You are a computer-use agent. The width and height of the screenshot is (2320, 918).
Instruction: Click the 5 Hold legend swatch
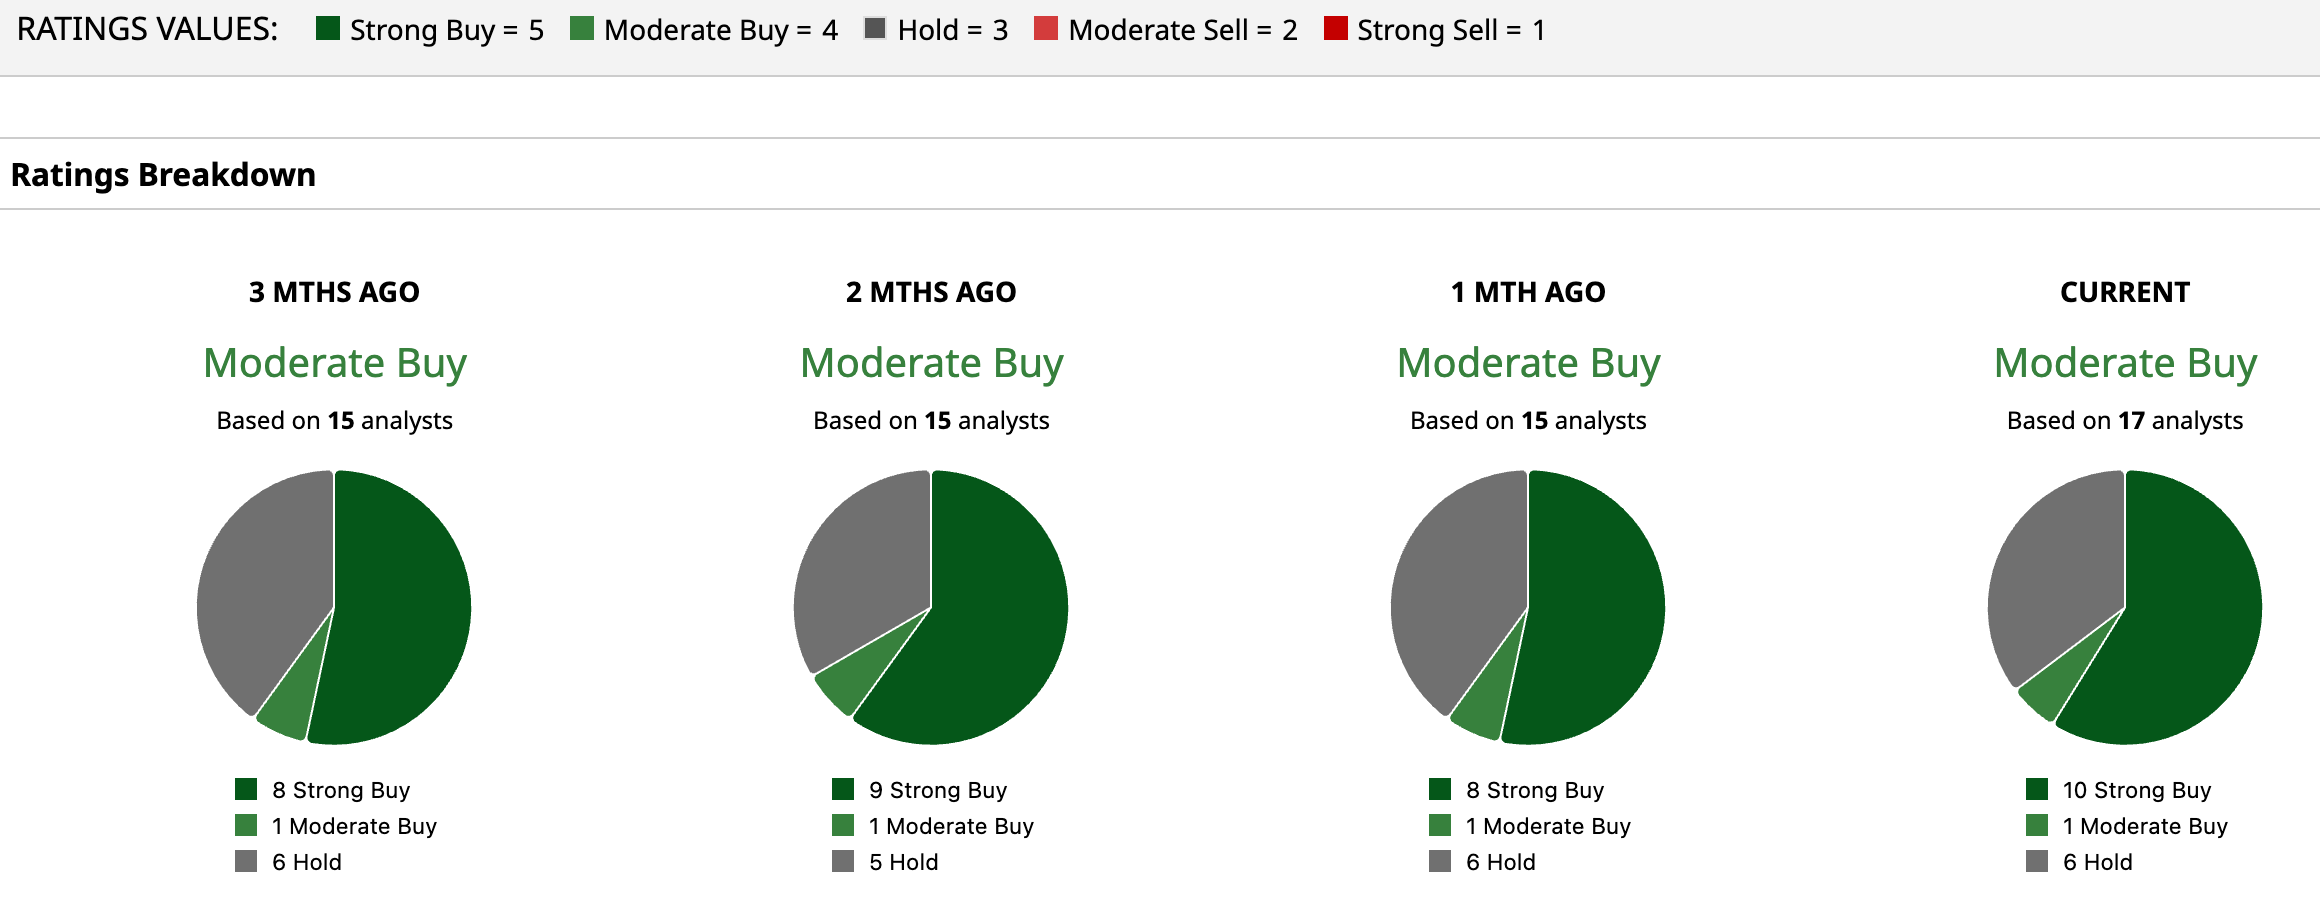click(x=843, y=862)
